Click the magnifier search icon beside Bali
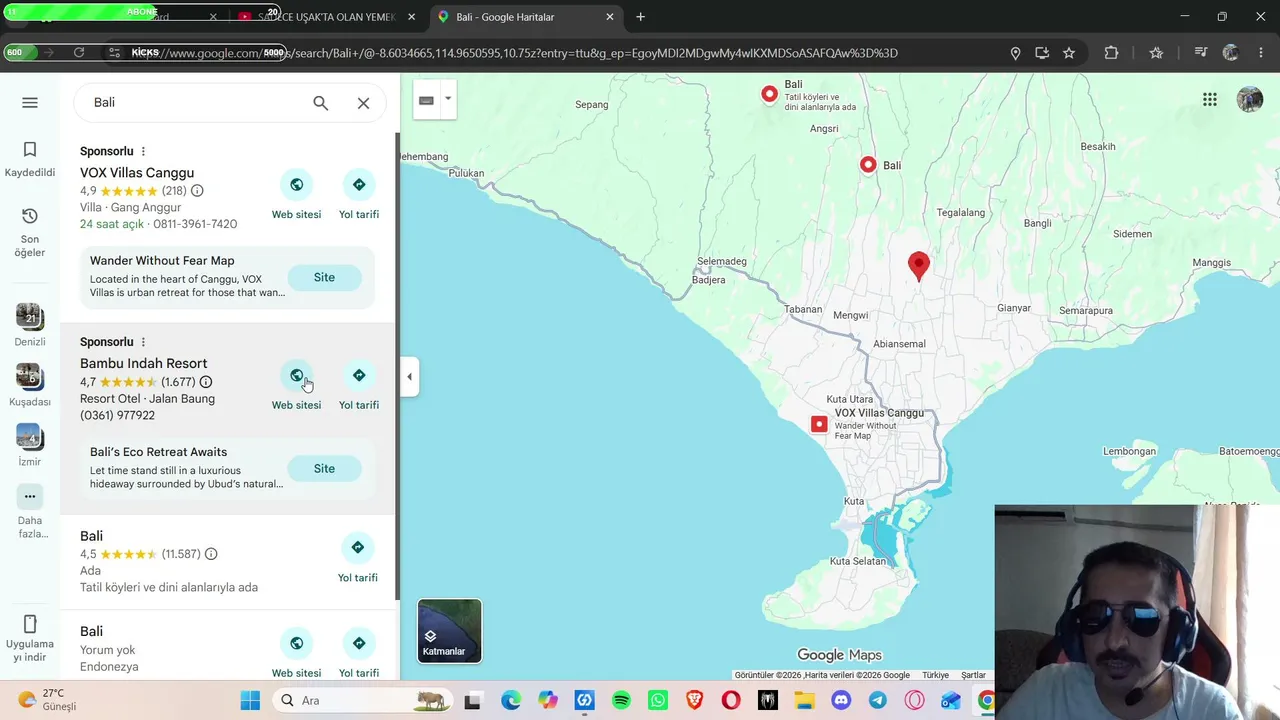 tap(320, 103)
